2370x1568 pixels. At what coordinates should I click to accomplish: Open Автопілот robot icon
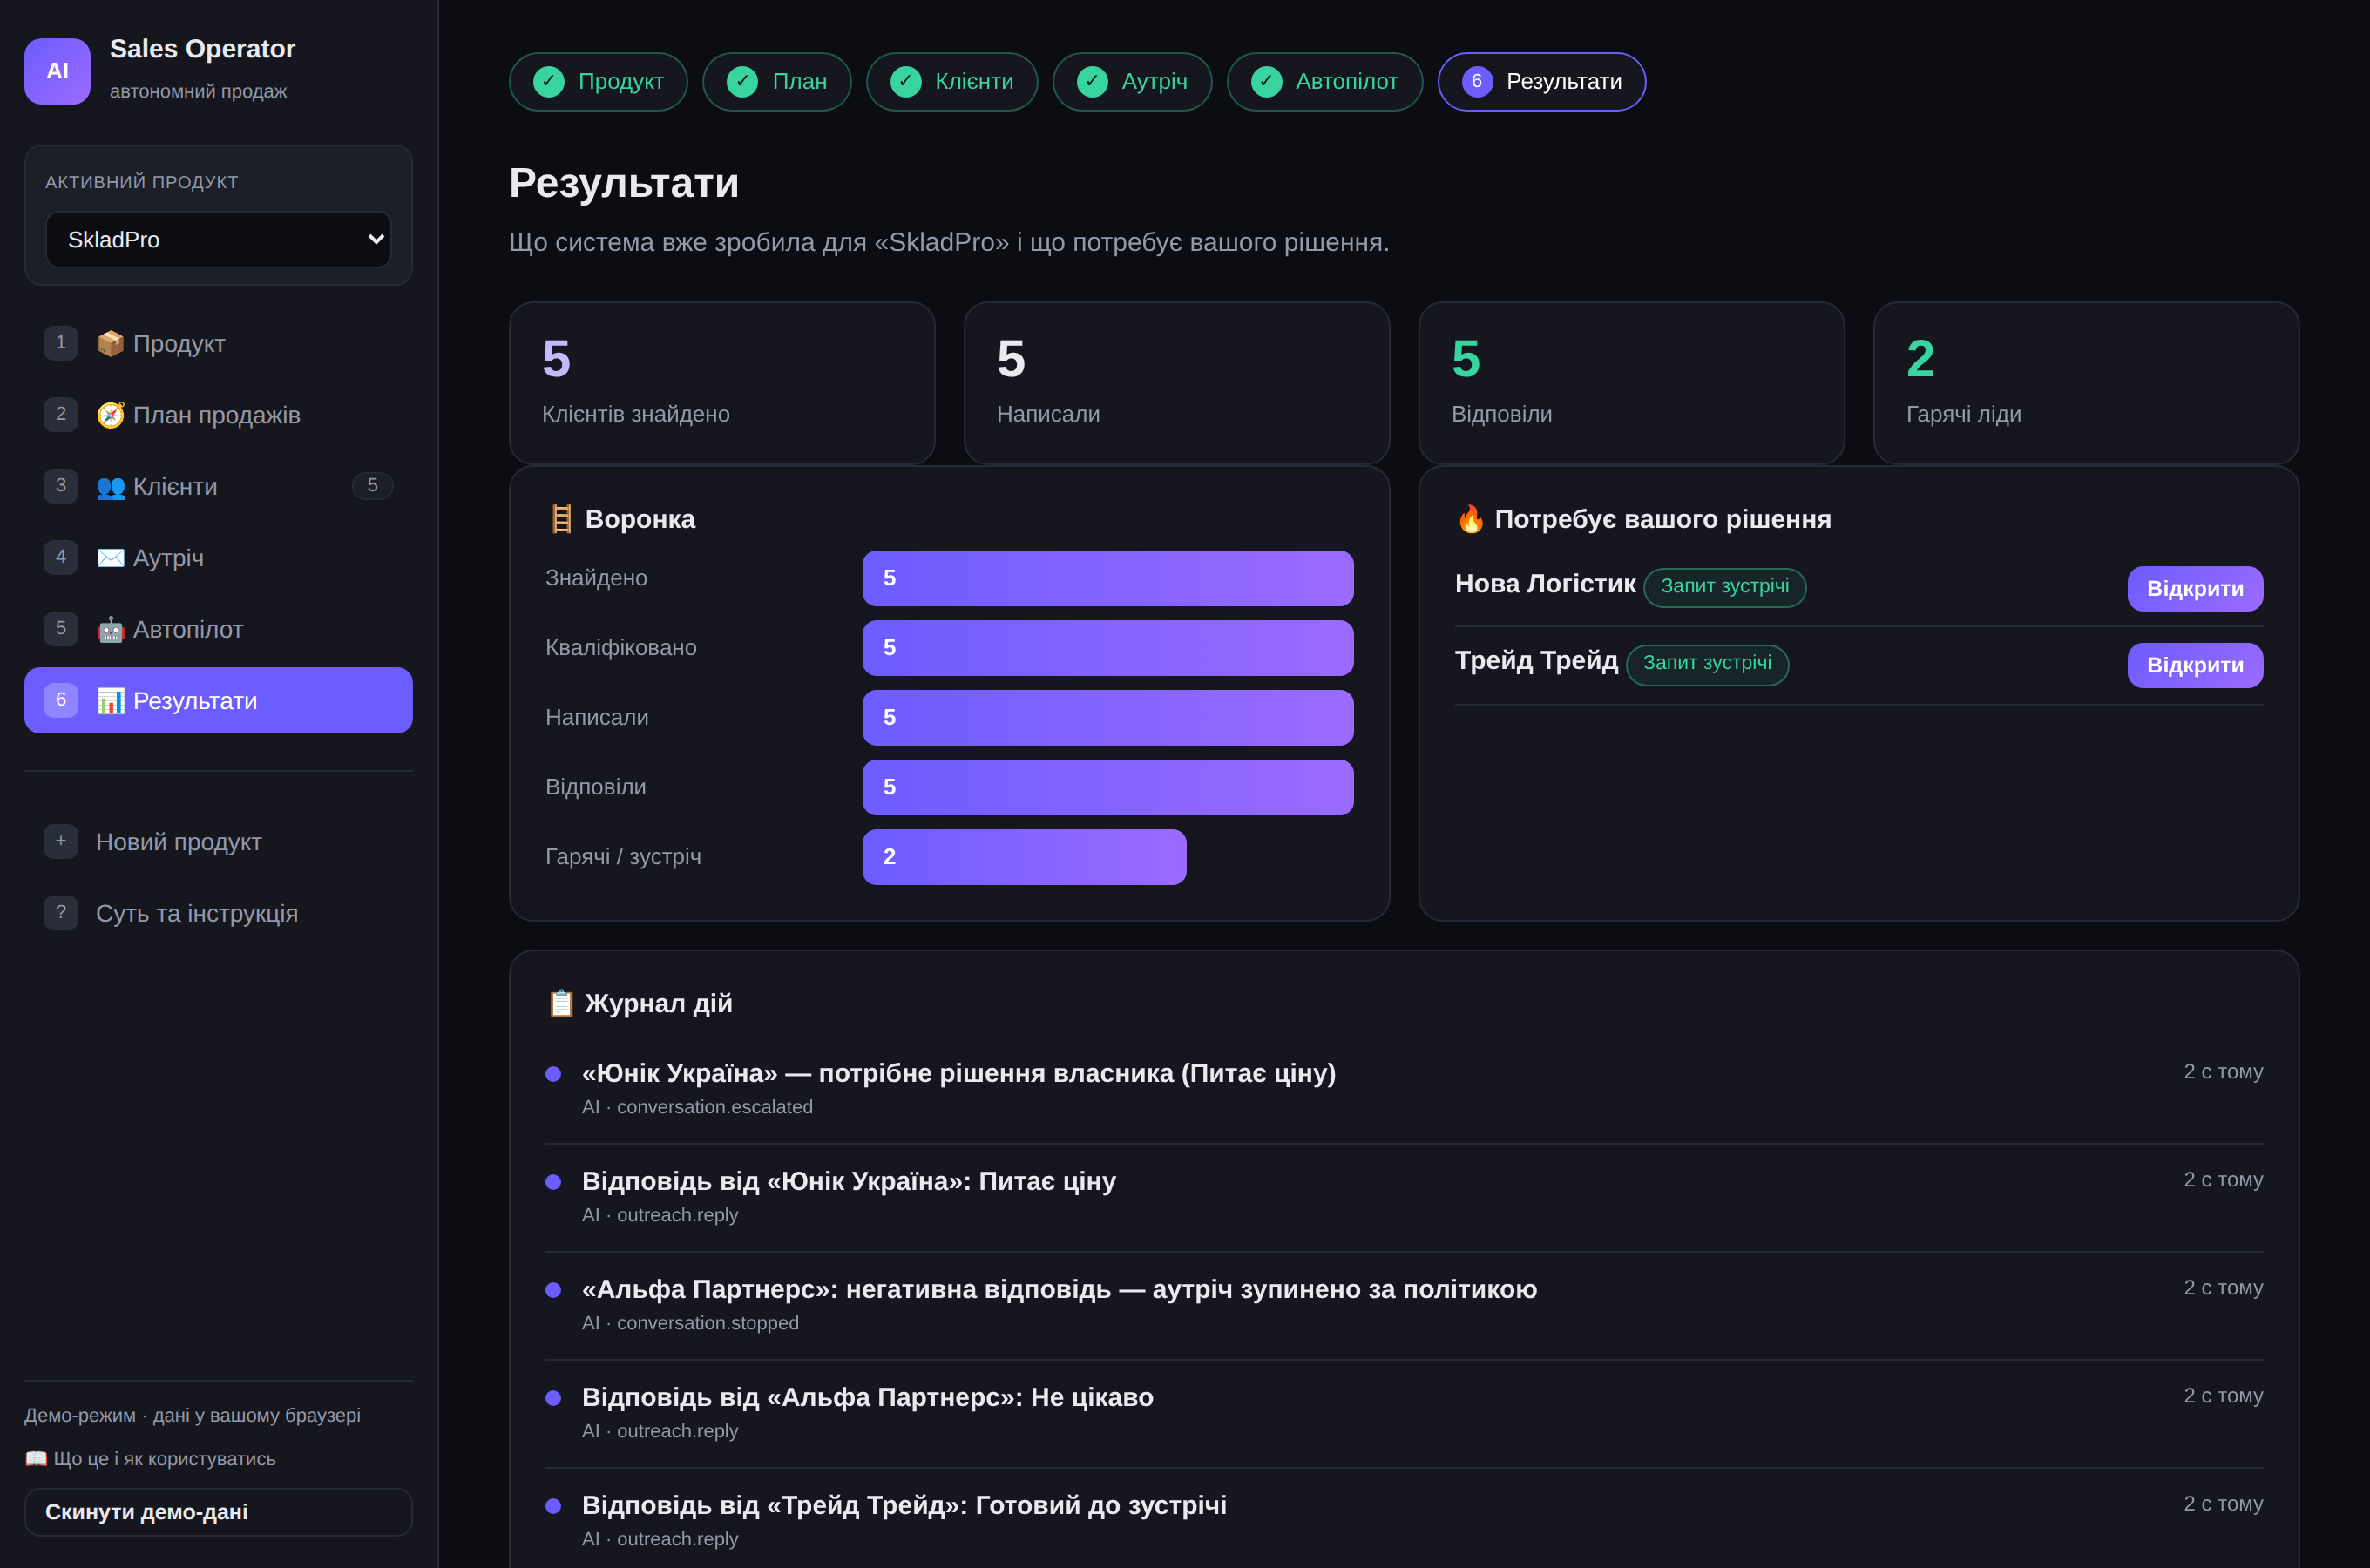[x=110, y=630]
